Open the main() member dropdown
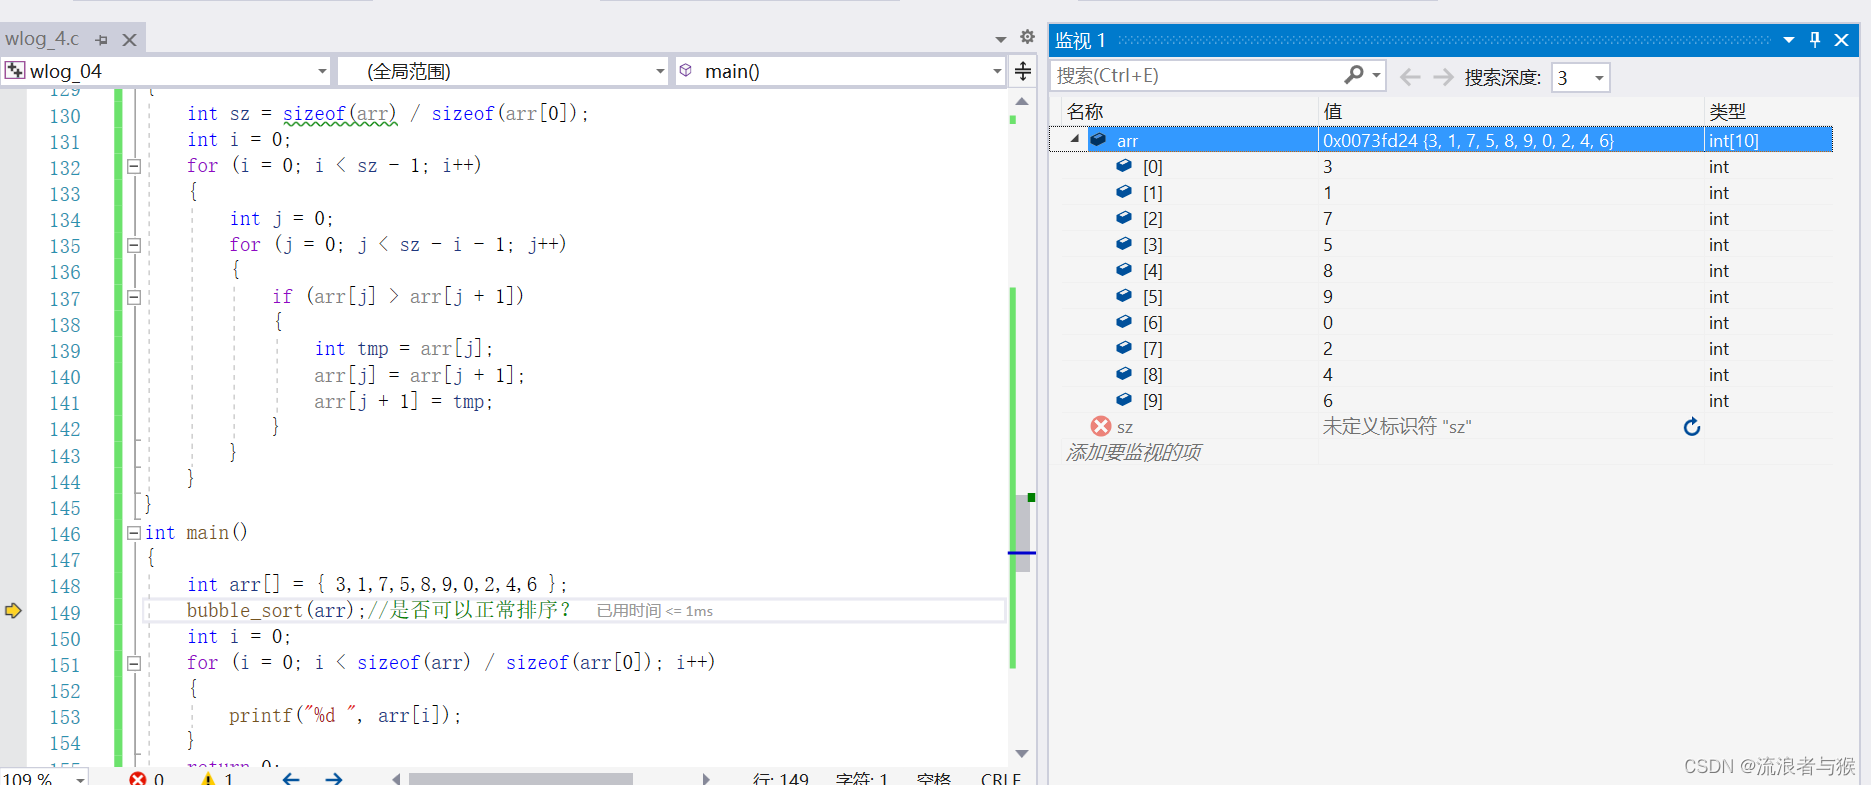The height and width of the screenshot is (785, 1871). (997, 71)
